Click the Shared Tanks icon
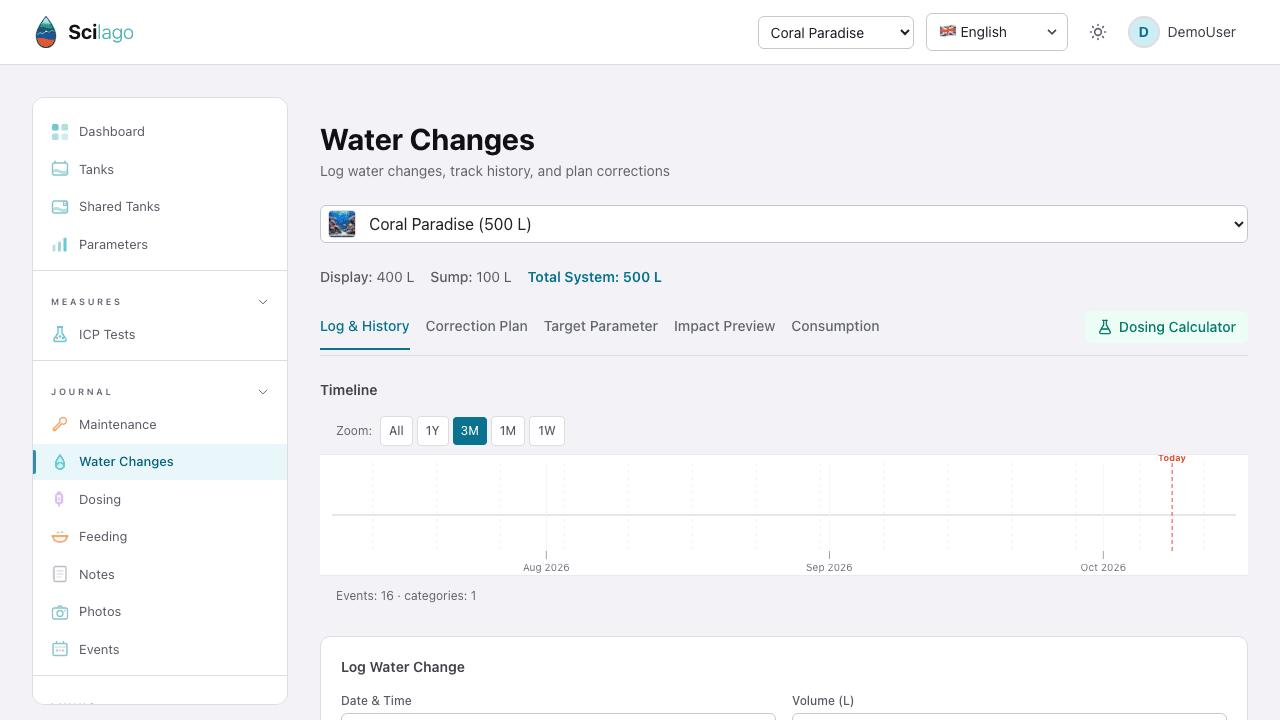This screenshot has height=720, width=1280. pos(60,207)
